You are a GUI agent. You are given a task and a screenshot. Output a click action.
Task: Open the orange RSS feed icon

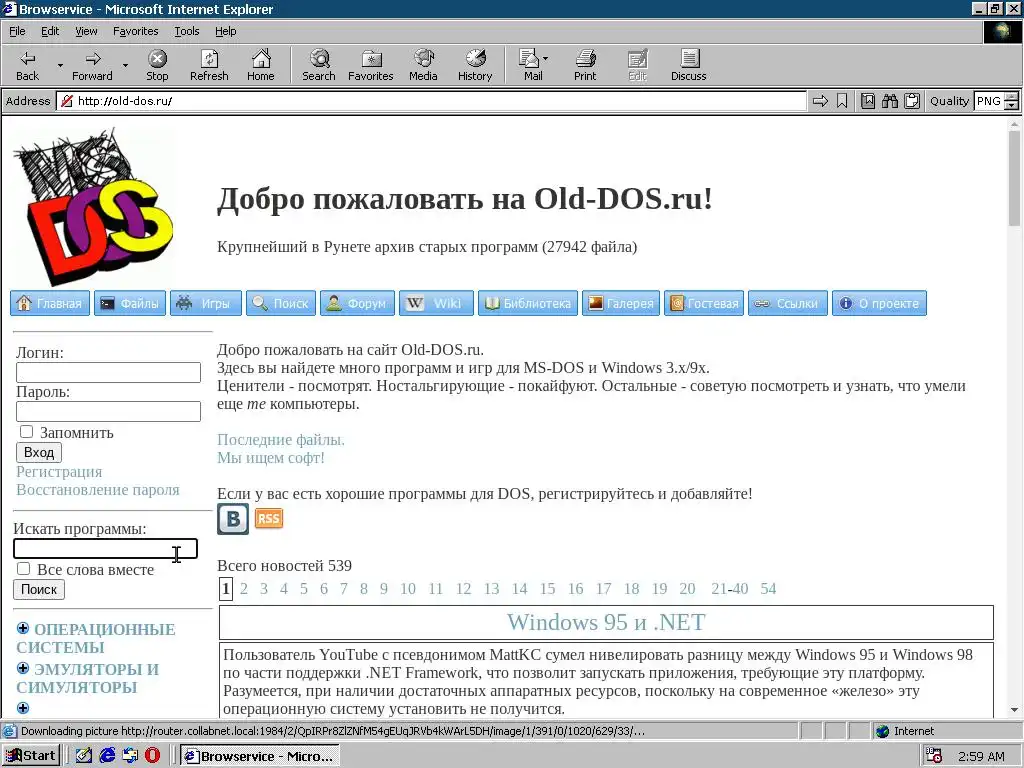[x=268, y=519]
